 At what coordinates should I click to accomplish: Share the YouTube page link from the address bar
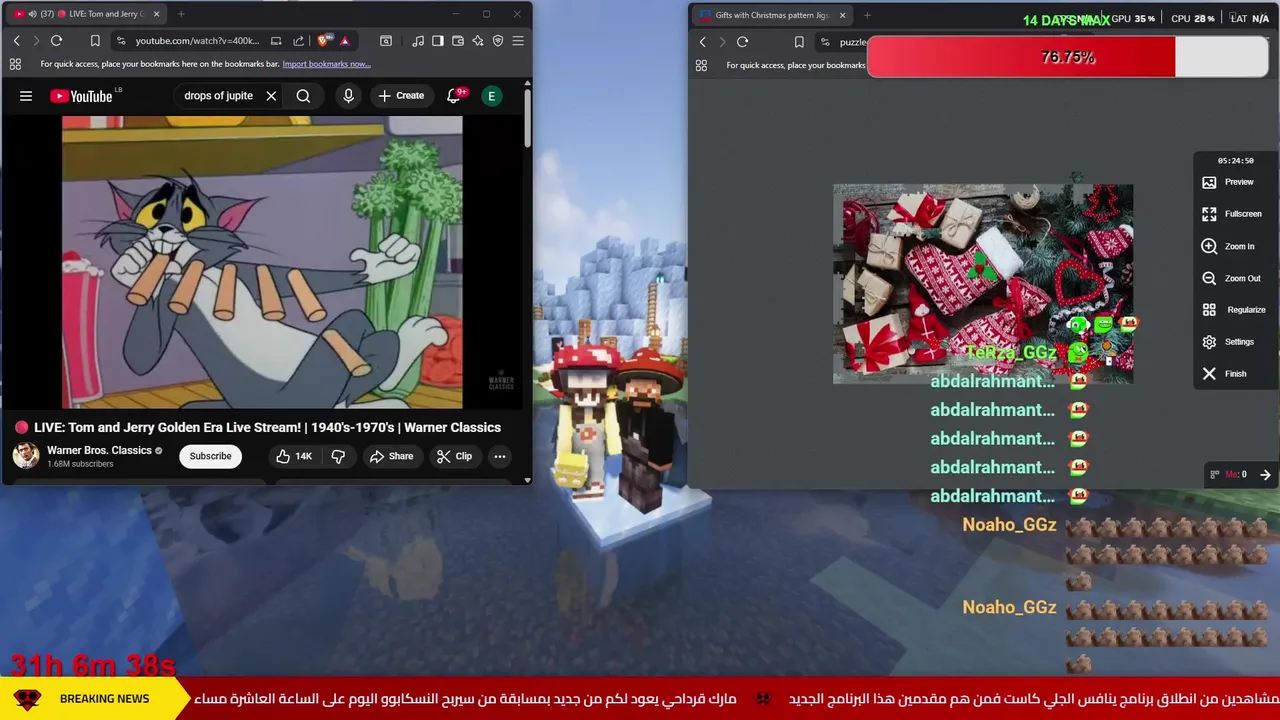(298, 41)
